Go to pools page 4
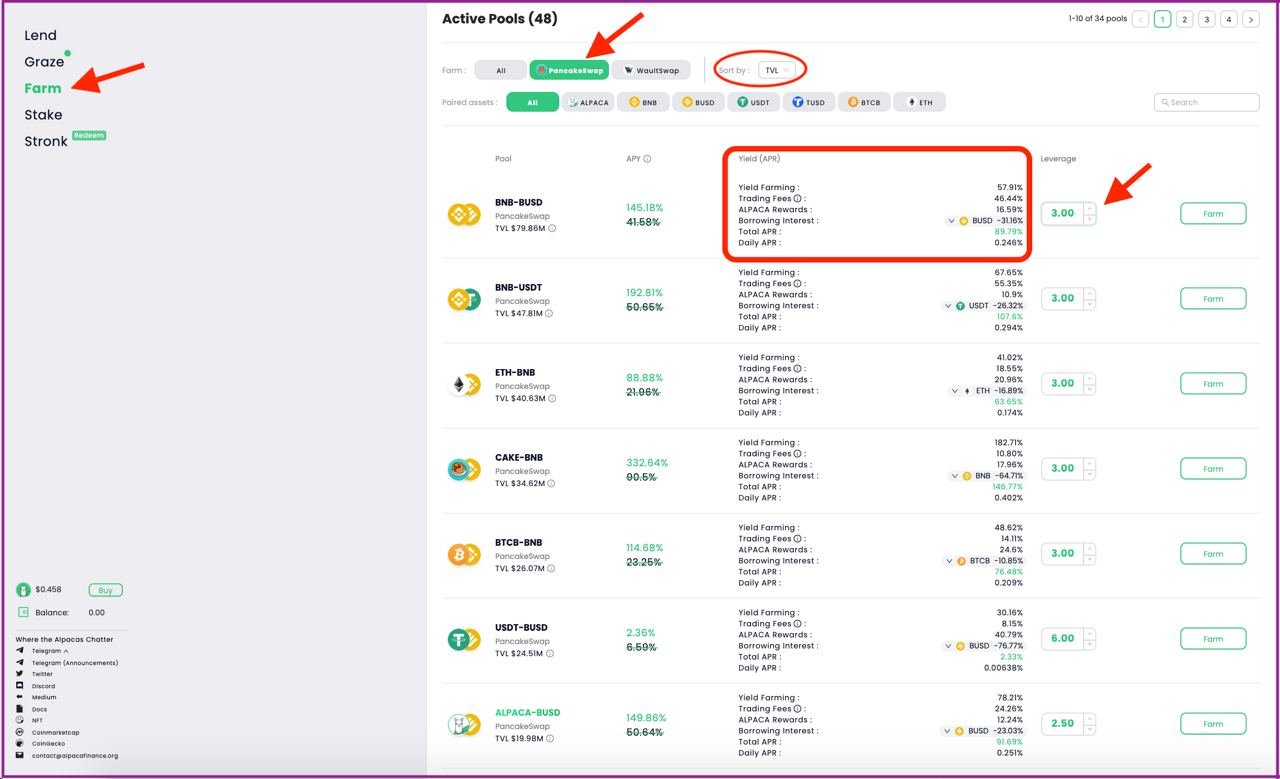 (1229, 19)
